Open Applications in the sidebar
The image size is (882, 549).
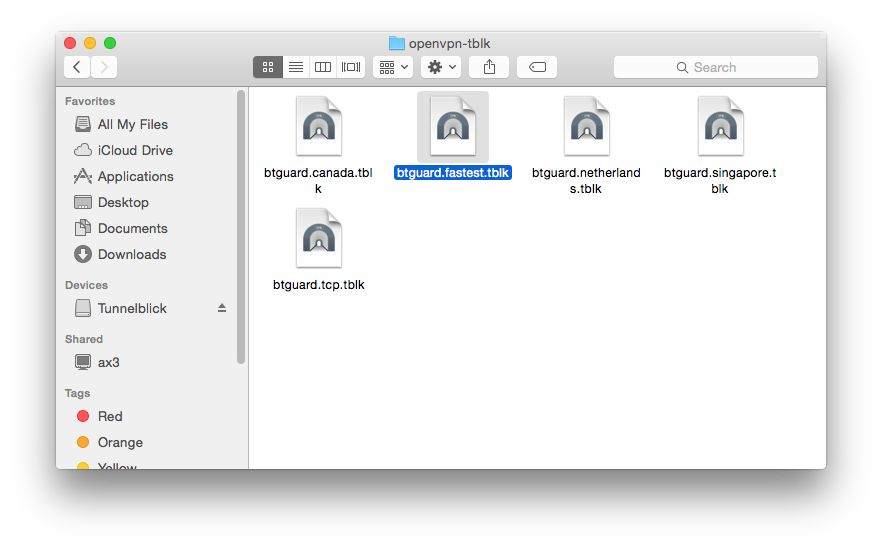click(135, 176)
